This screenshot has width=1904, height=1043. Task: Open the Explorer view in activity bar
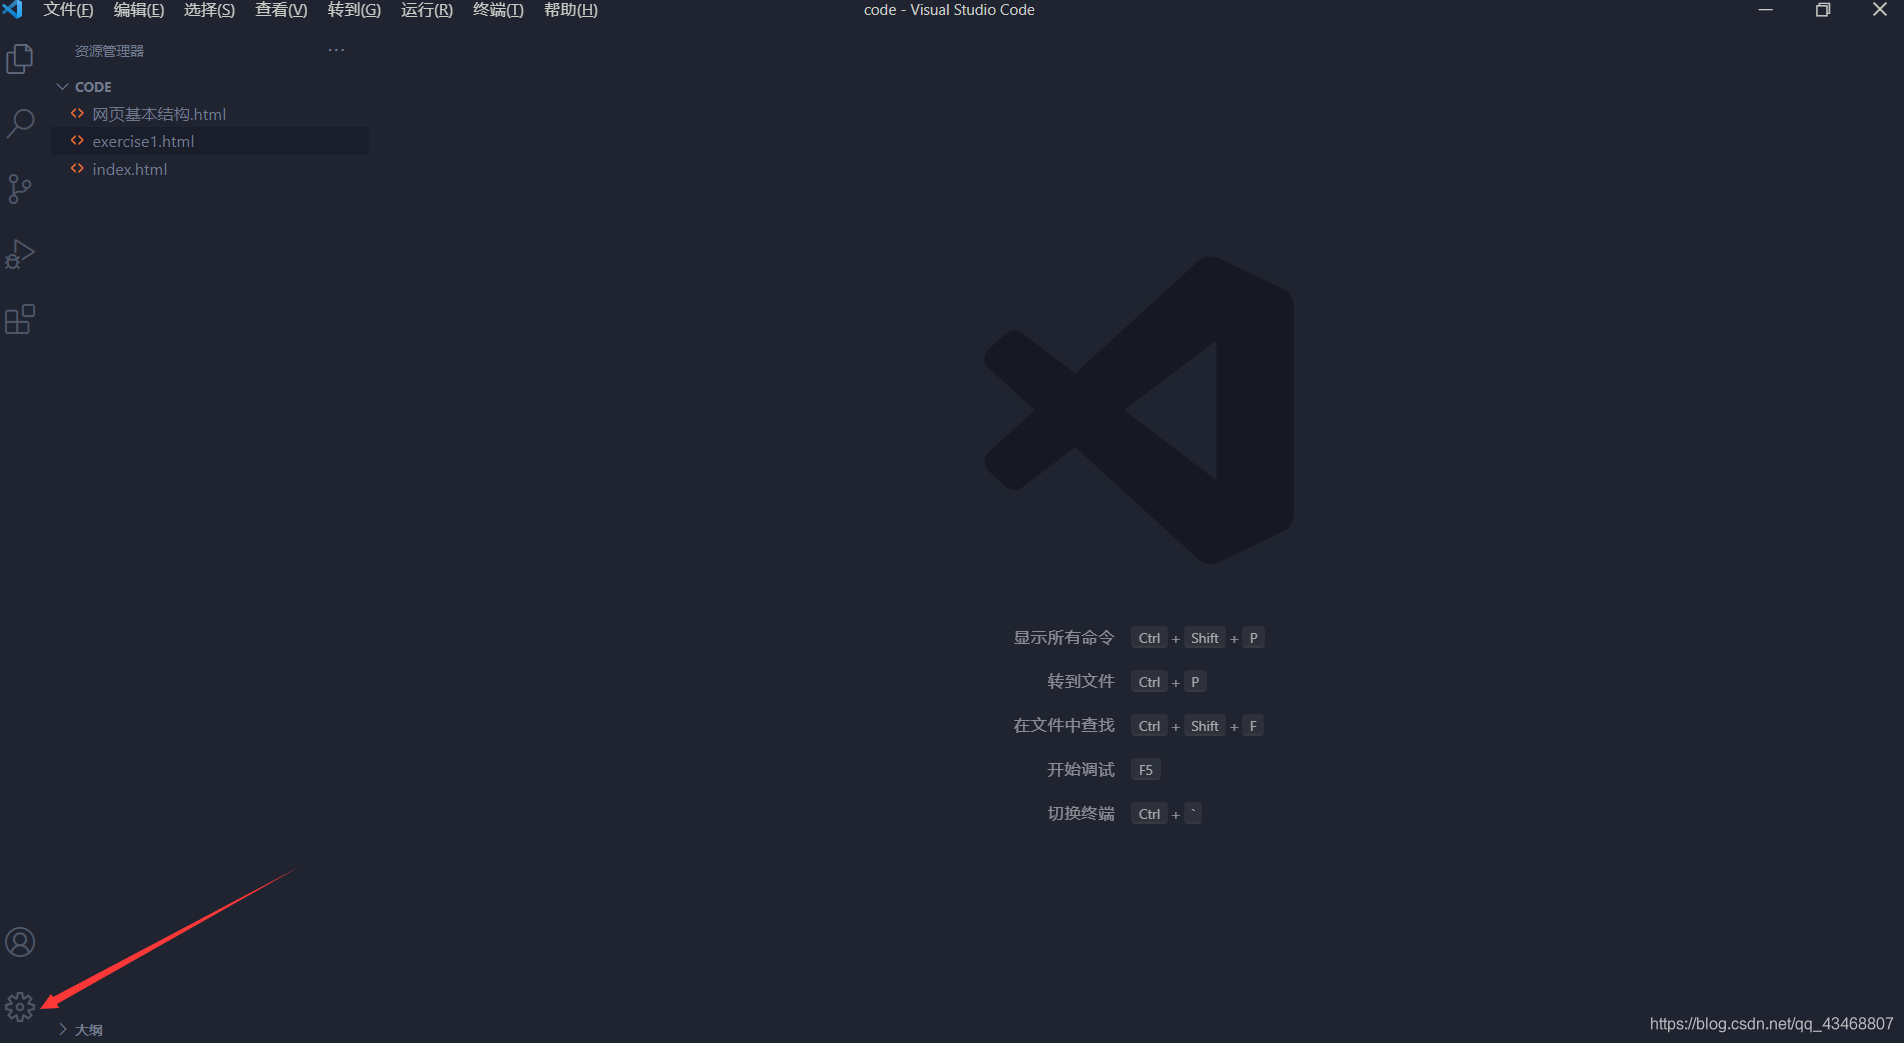(x=20, y=59)
